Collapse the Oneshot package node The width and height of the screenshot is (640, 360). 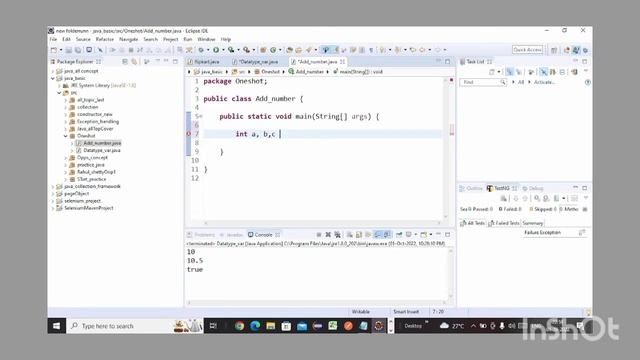[66, 136]
